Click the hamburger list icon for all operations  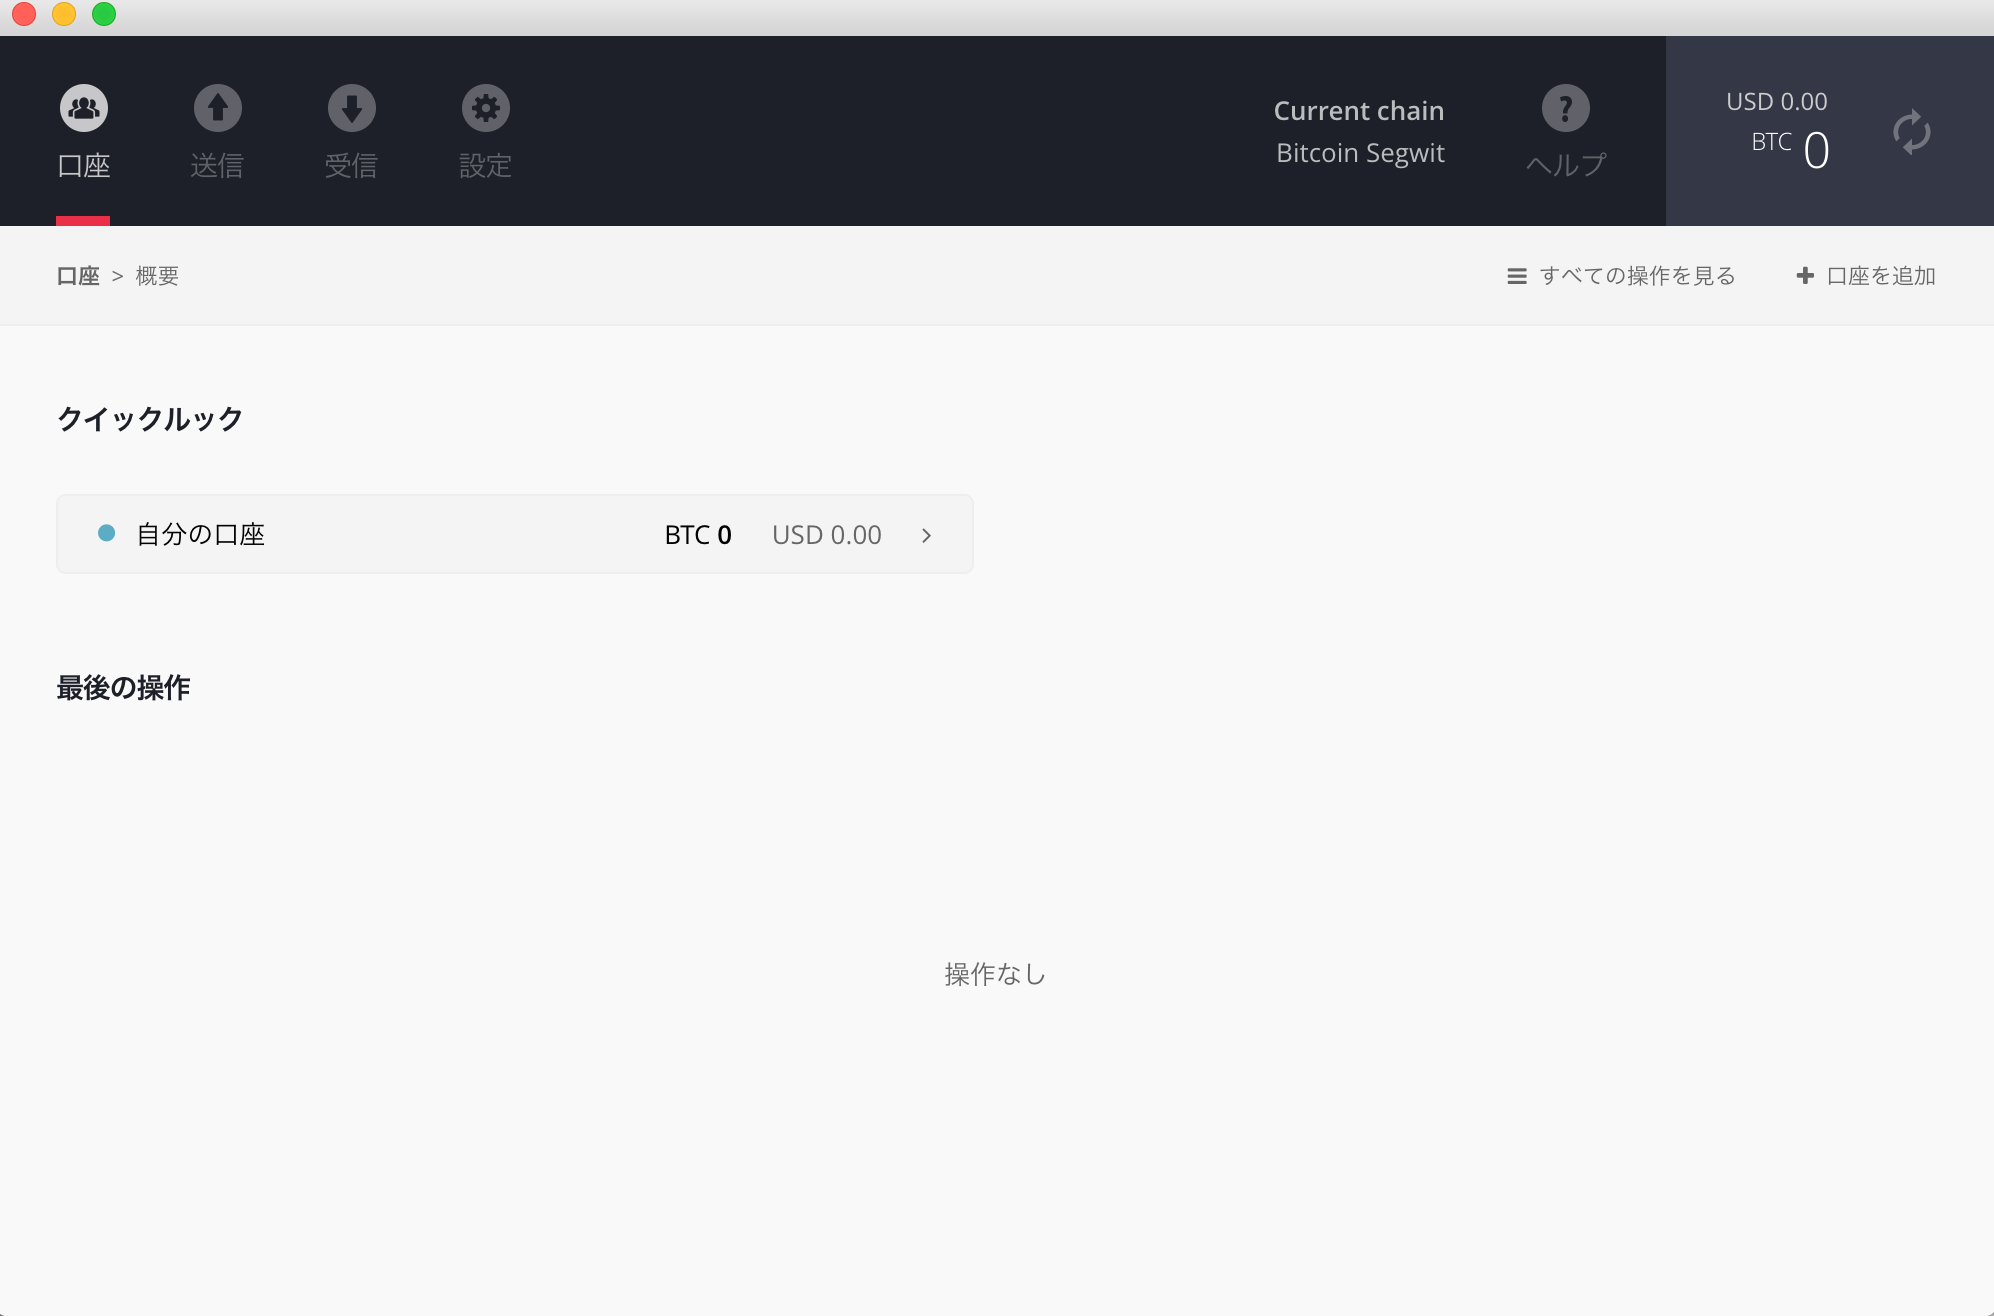(1516, 276)
